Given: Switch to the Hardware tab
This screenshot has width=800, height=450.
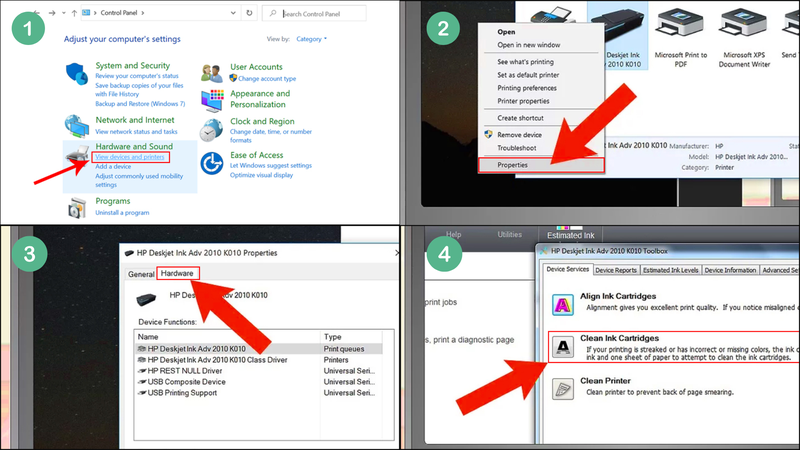Looking at the screenshot, I should pos(177,273).
